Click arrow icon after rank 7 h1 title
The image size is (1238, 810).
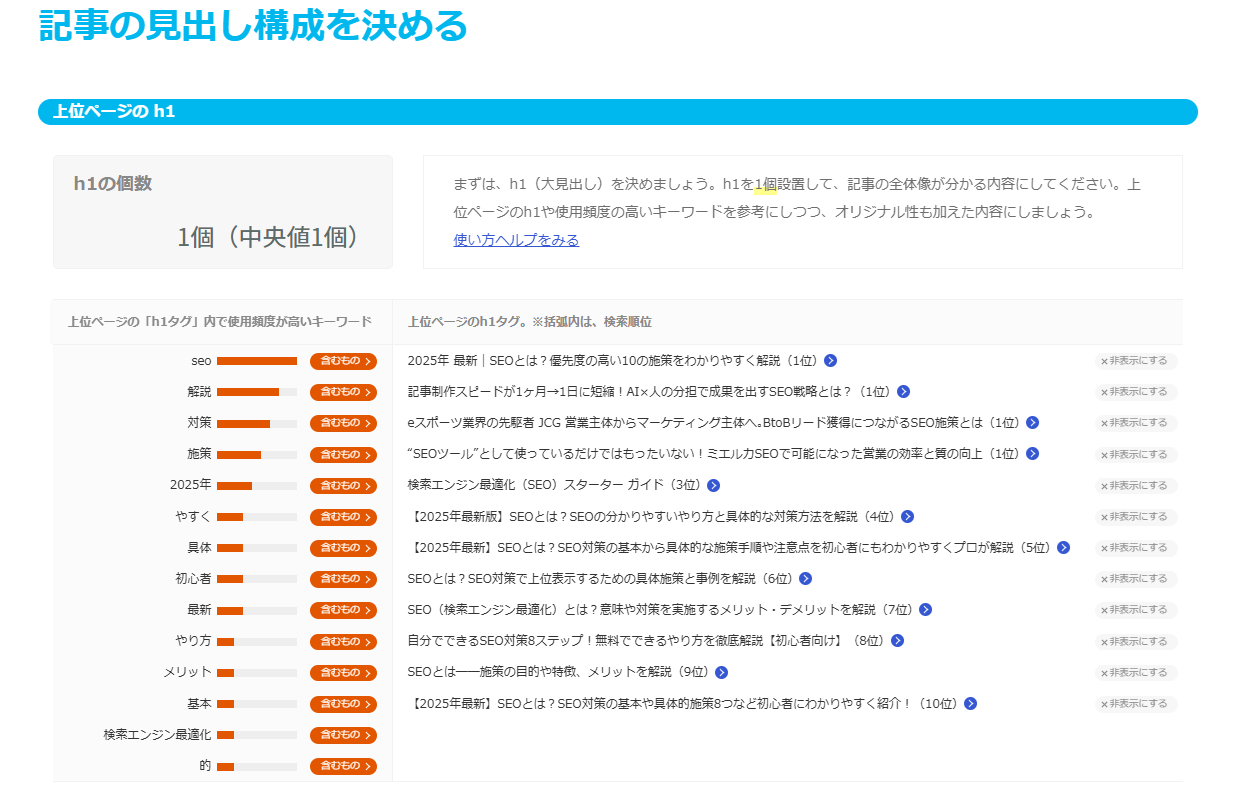pyautogui.click(x=925, y=610)
